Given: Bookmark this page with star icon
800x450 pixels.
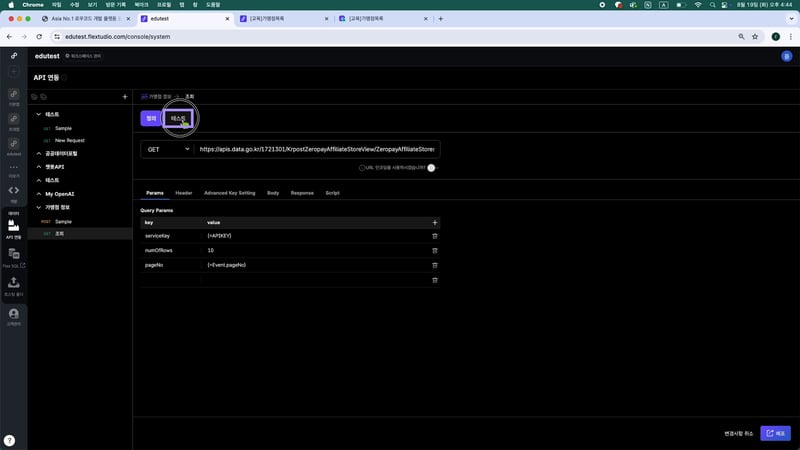Looking at the screenshot, I should [753, 36].
